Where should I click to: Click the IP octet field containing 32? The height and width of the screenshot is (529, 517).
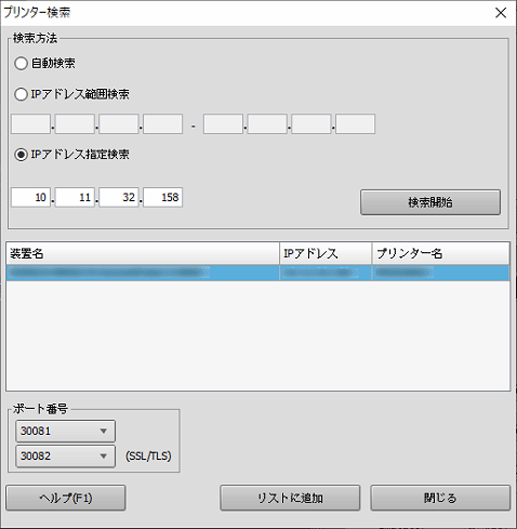coord(119,197)
